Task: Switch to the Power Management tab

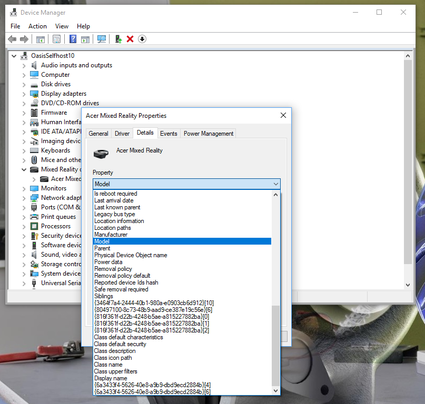Action: pyautogui.click(x=208, y=133)
